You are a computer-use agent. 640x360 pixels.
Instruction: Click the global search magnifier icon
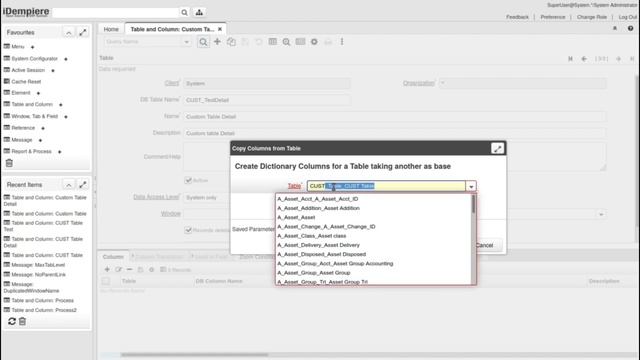click(x=184, y=13)
